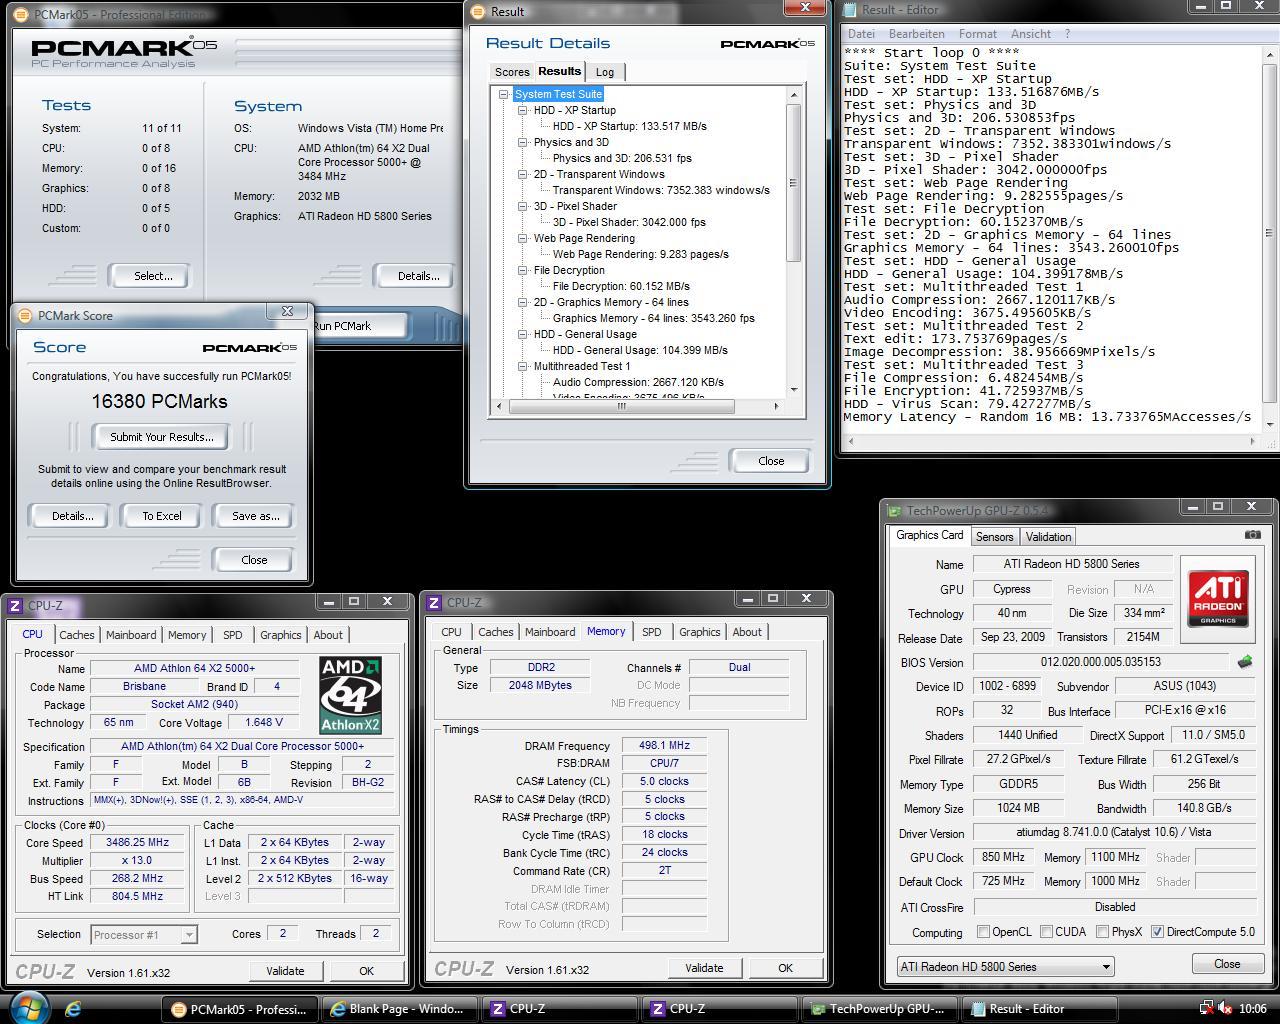Click the Result tree vertical scrollbar thumb

pos(794,182)
